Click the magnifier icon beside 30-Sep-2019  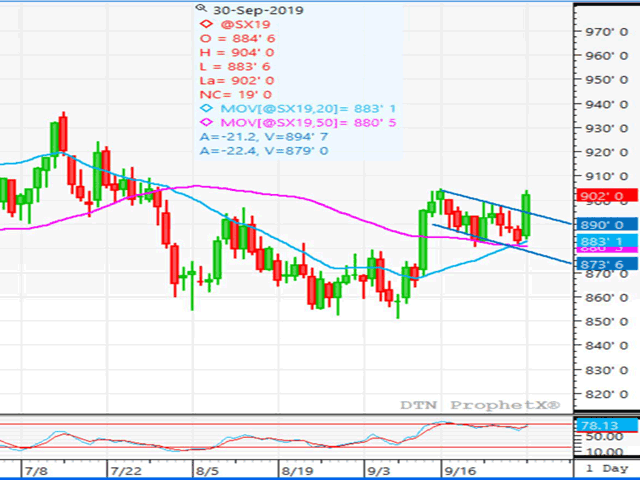tap(203, 10)
